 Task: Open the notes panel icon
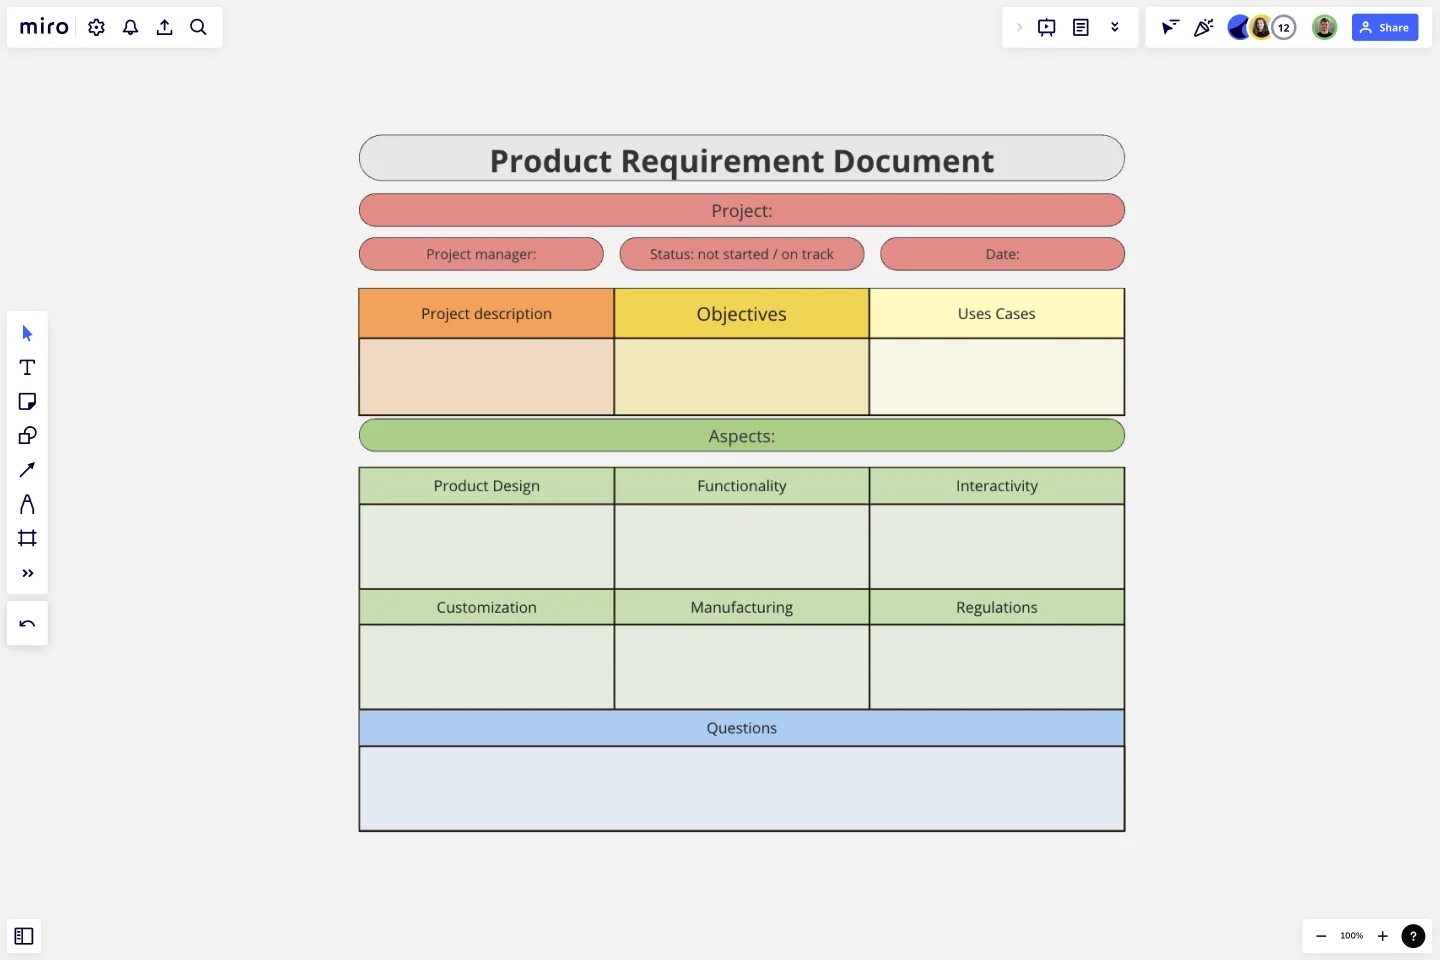pyautogui.click(x=1081, y=27)
